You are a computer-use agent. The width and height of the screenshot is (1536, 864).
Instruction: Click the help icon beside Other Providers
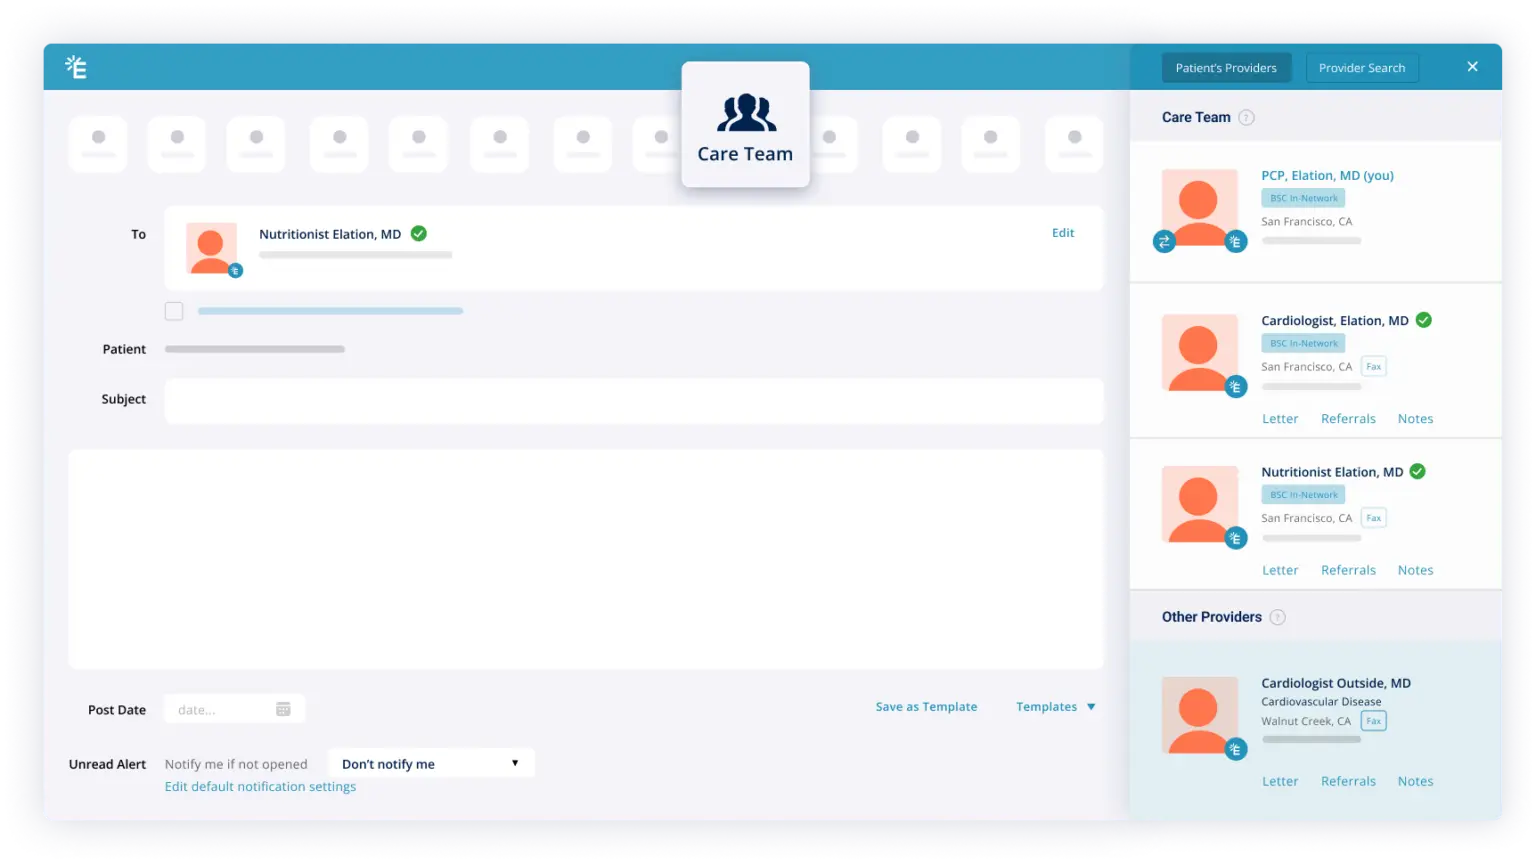point(1277,617)
